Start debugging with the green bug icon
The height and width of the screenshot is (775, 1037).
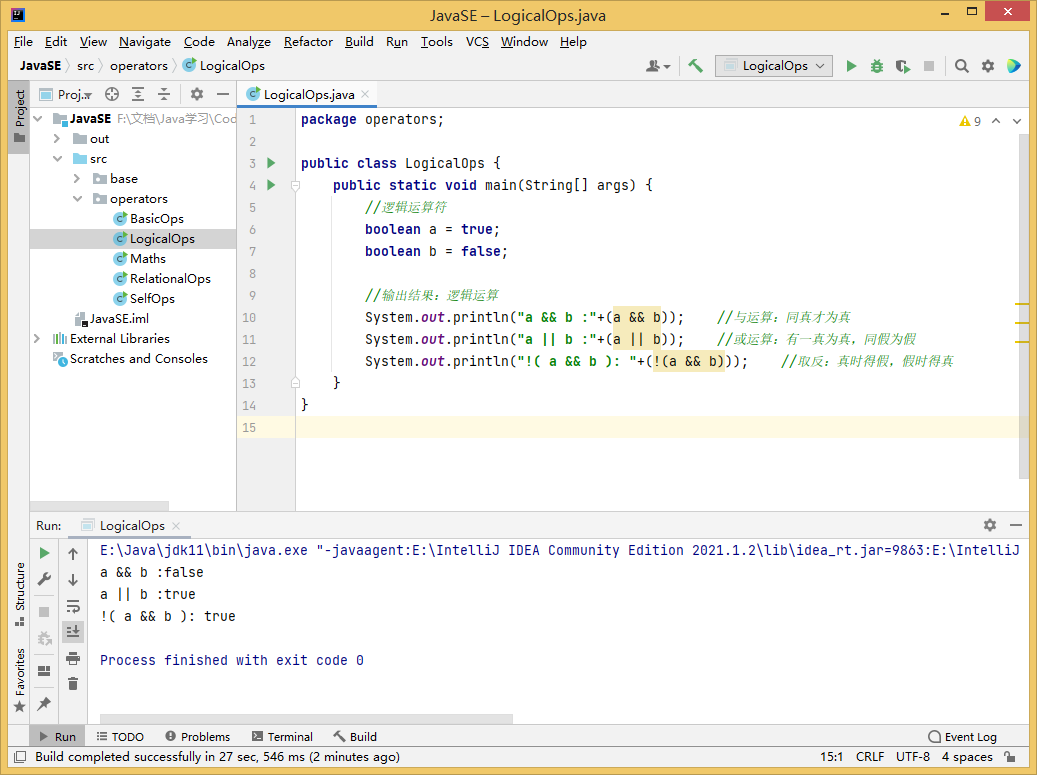(x=877, y=66)
